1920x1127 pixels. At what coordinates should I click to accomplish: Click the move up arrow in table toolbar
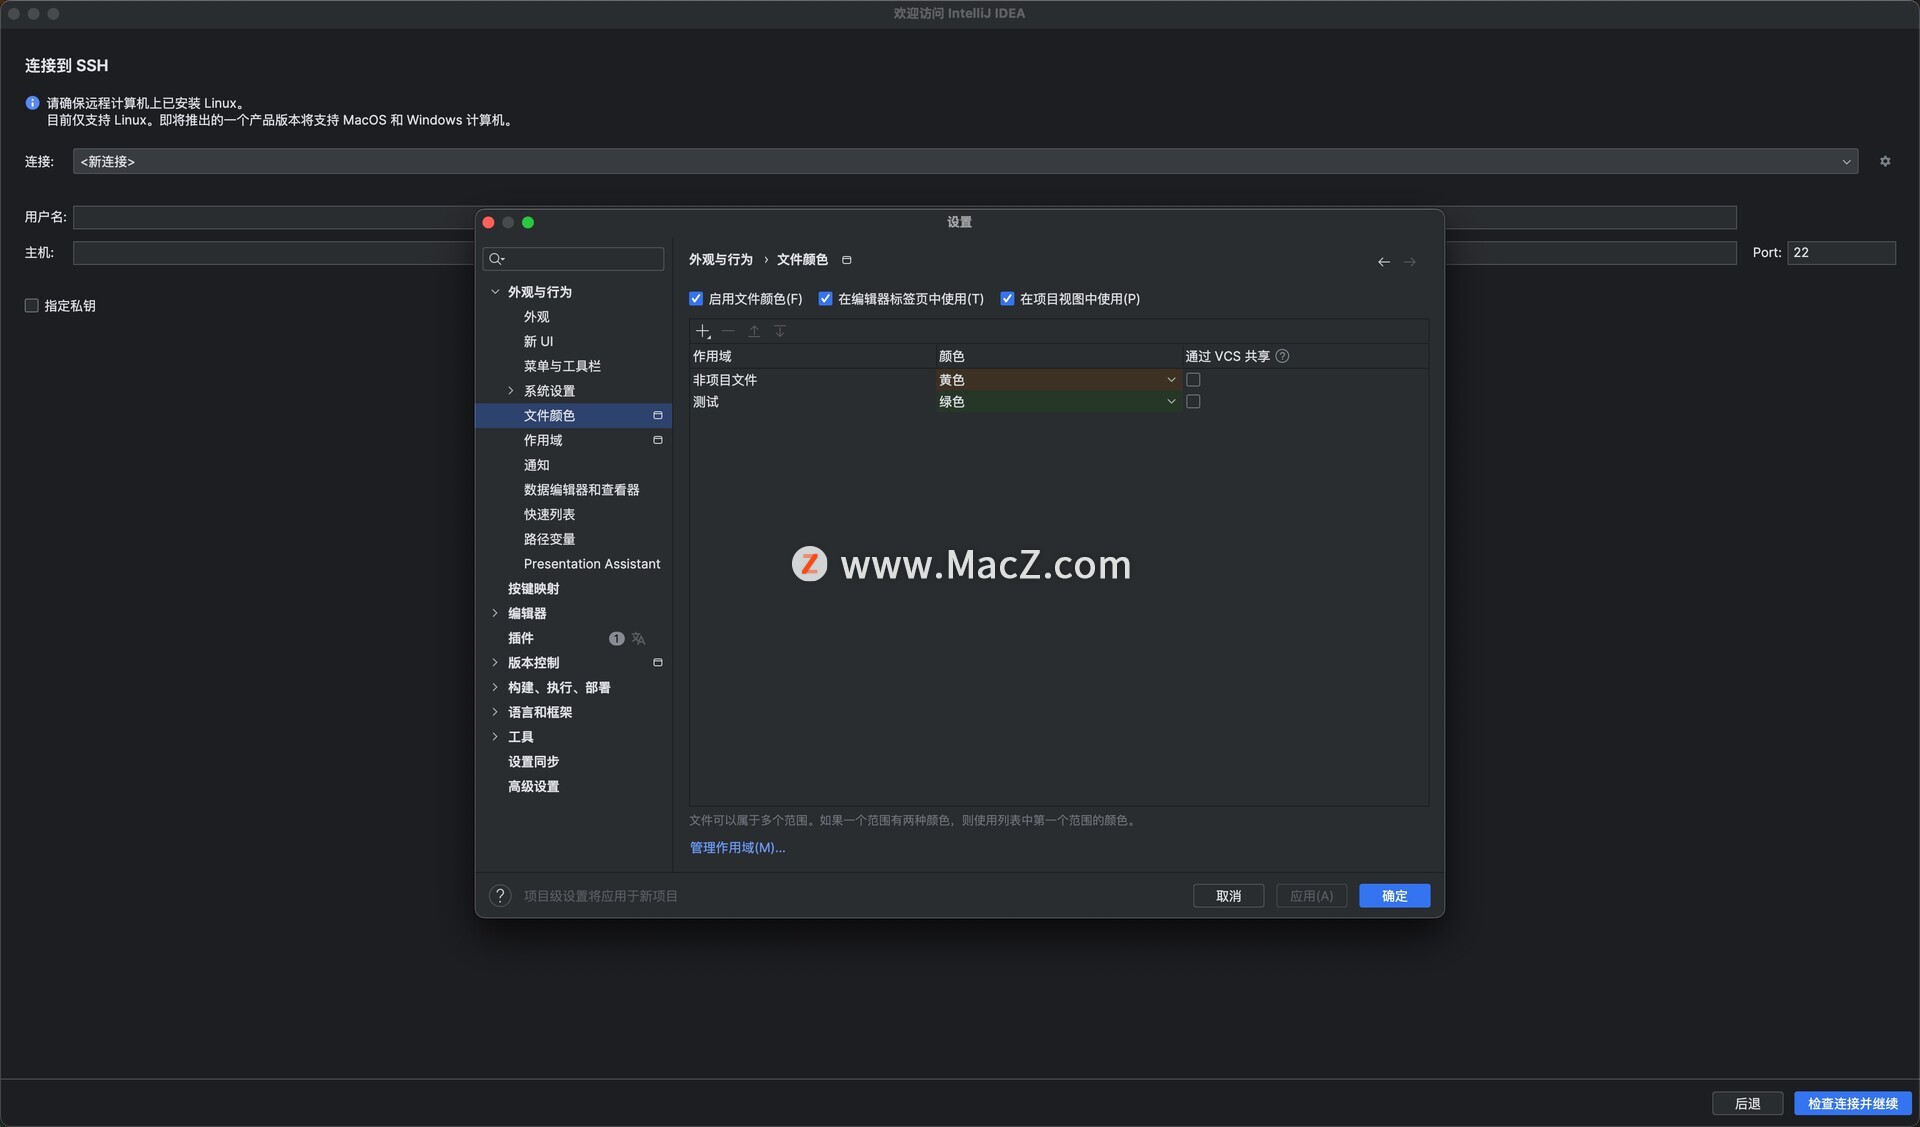(754, 331)
